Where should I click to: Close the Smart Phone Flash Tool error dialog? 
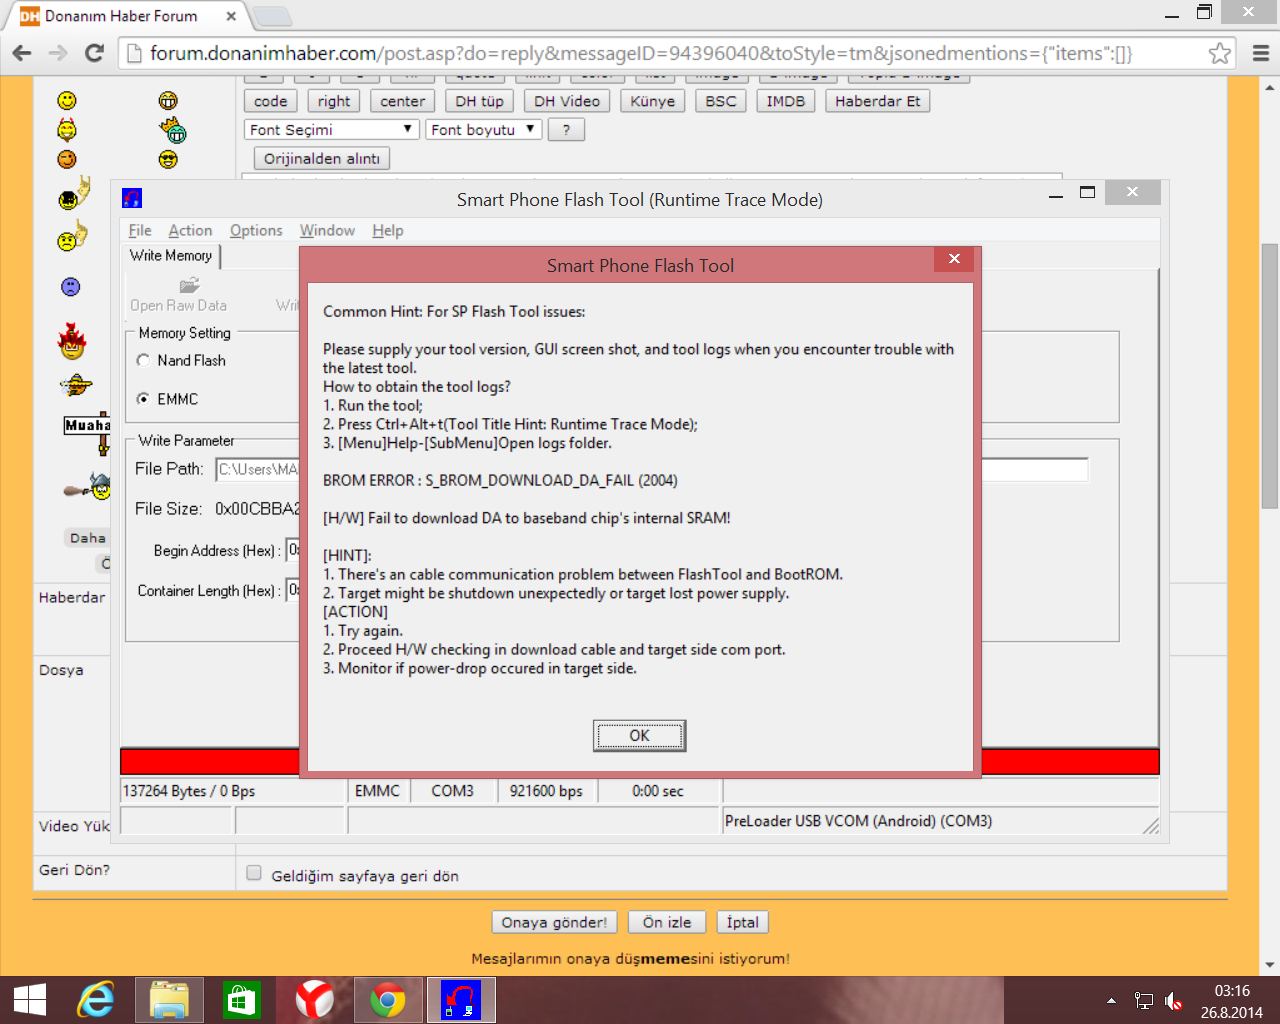(x=955, y=259)
